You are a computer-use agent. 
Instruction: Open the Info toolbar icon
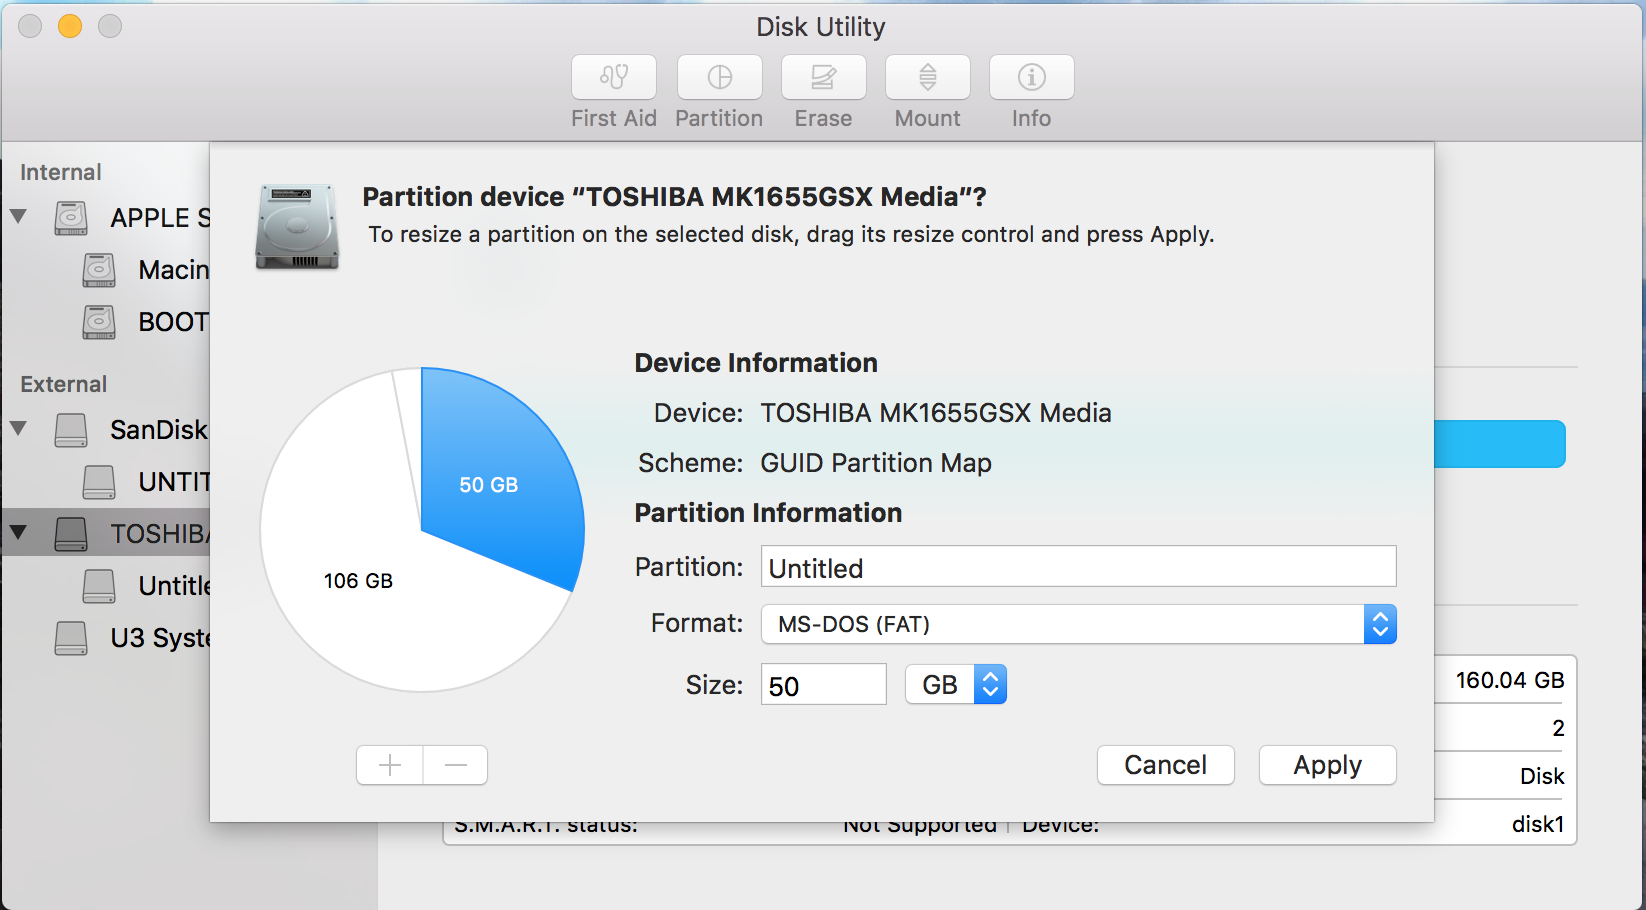(x=1032, y=77)
